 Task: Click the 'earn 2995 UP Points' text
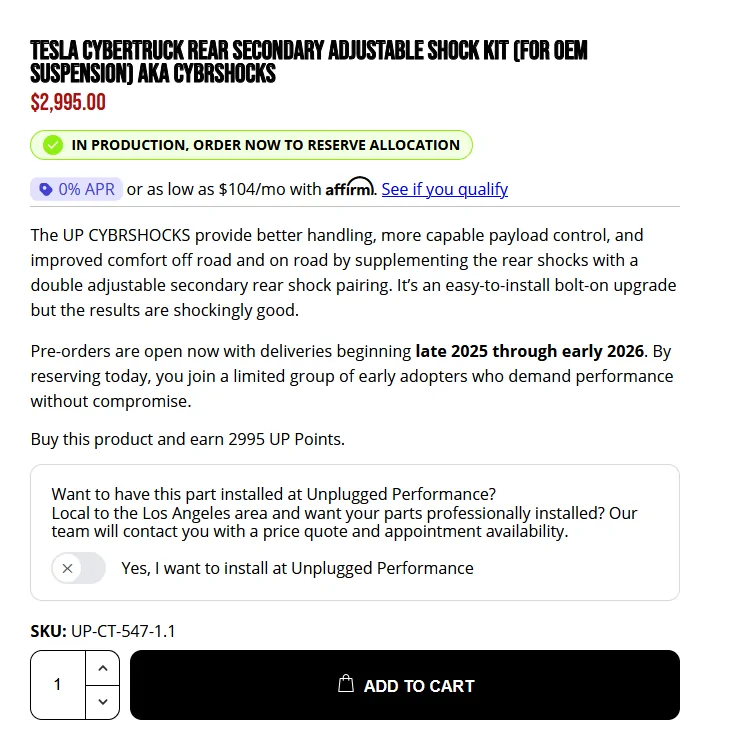point(268,439)
